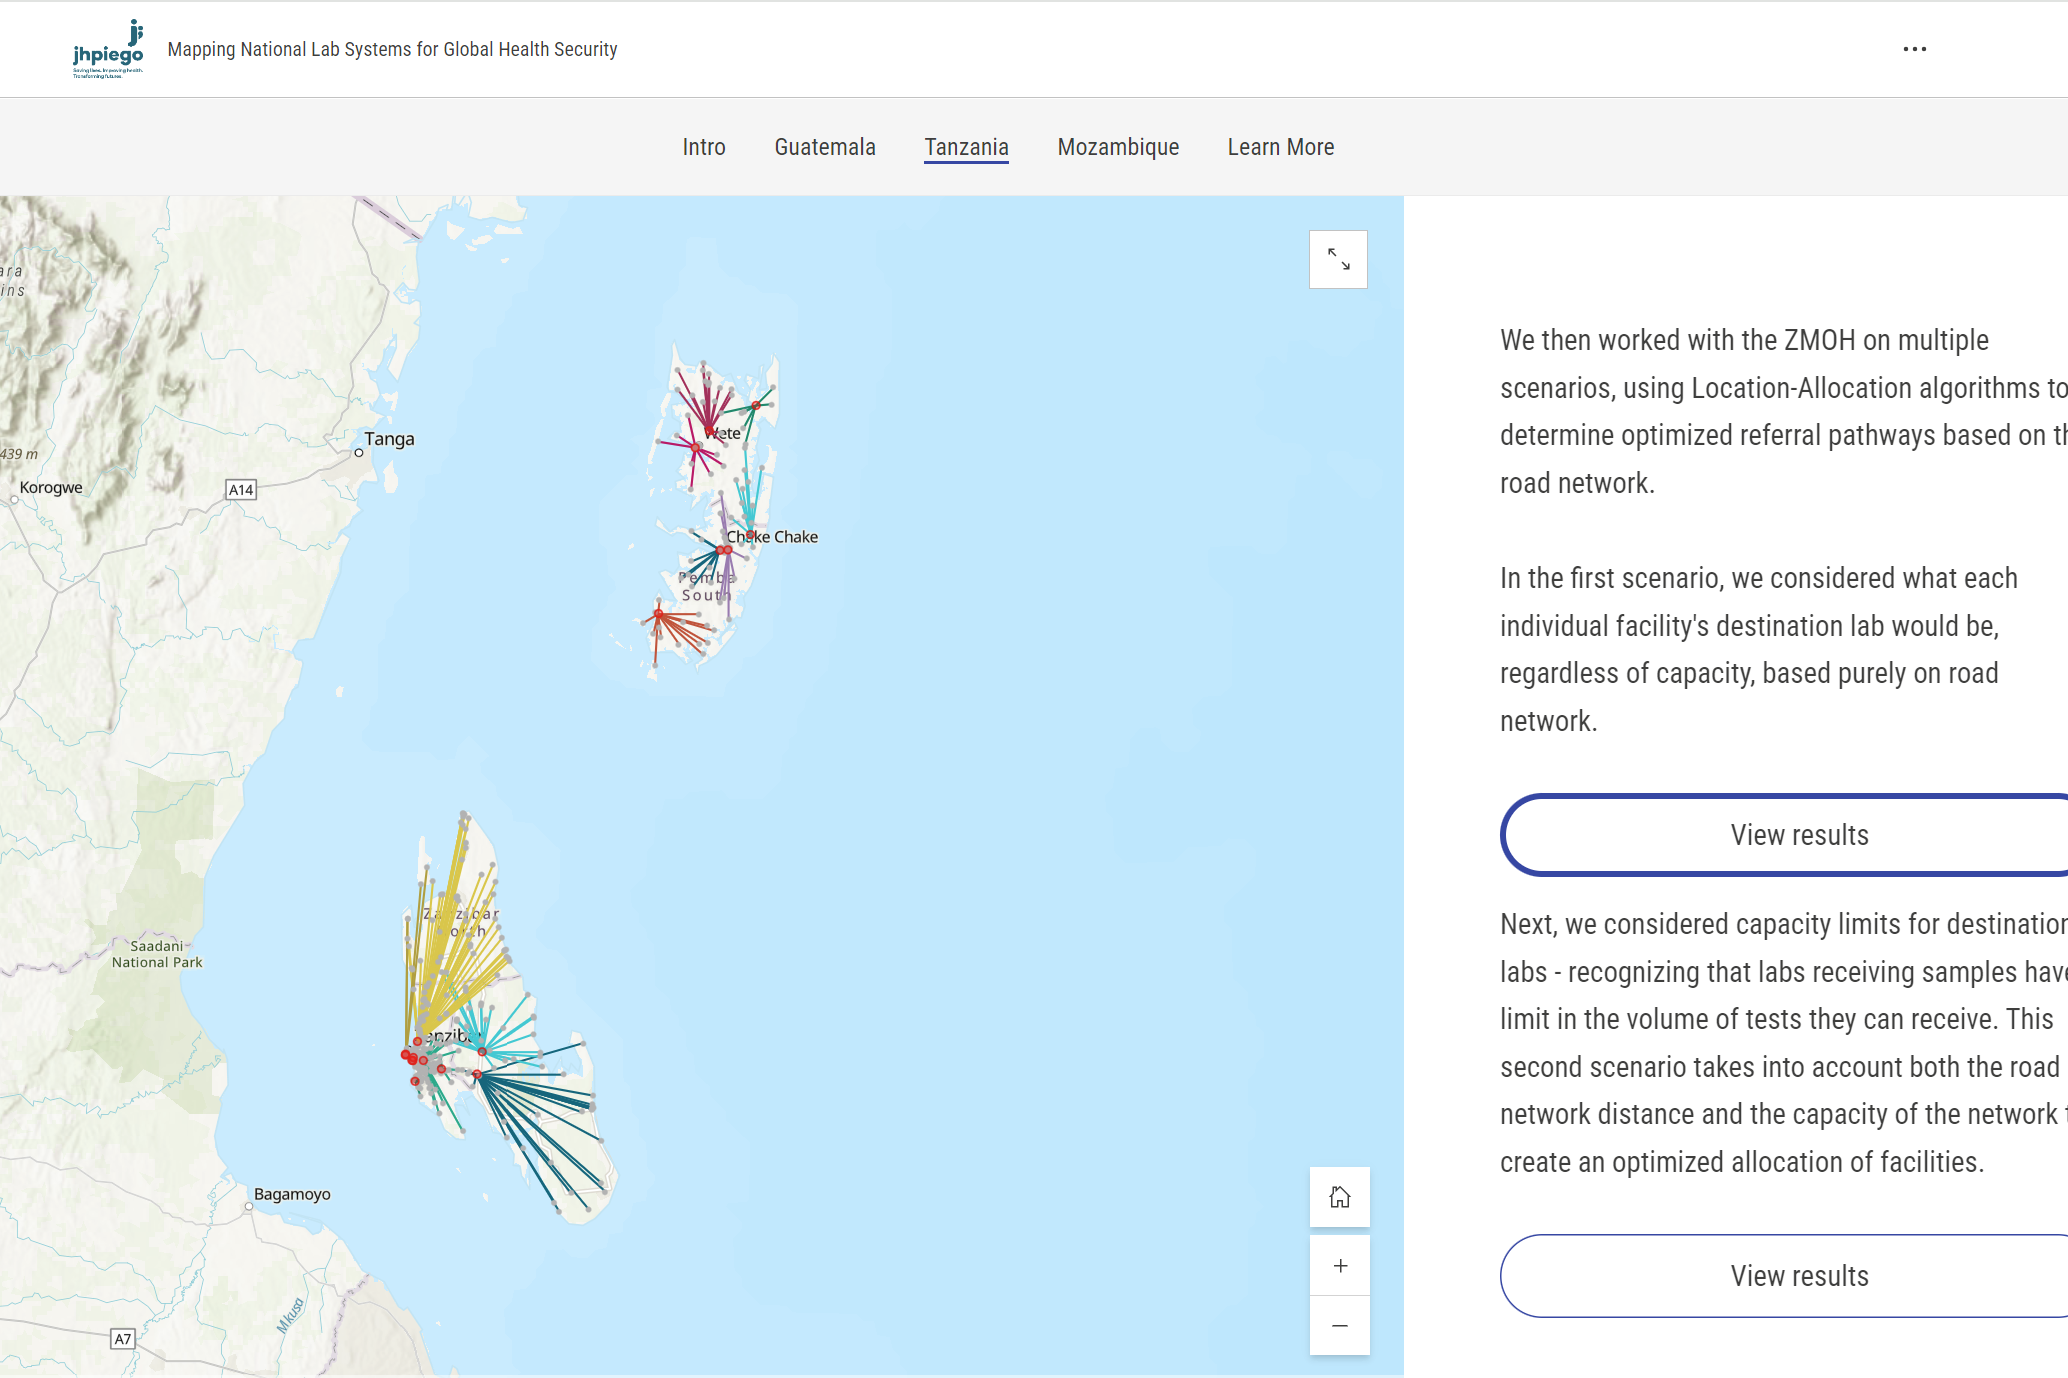
Task: Reset map to home view
Action: 1339,1197
